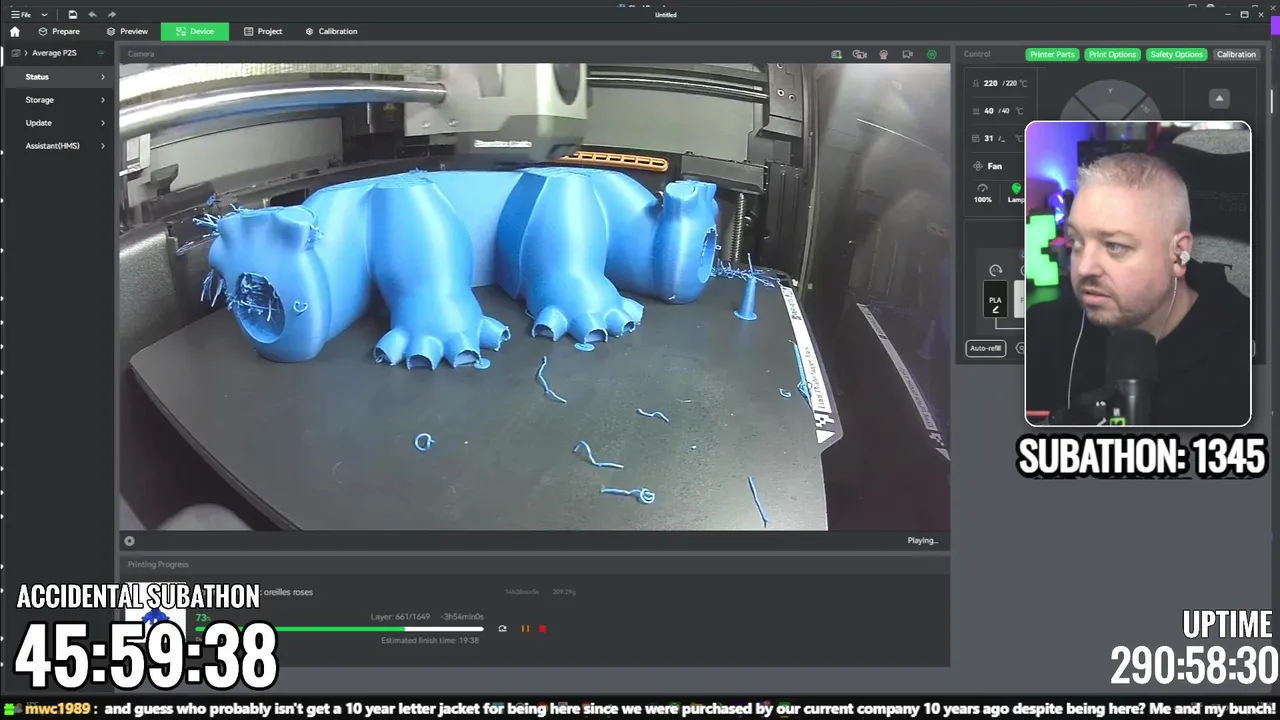Click the Calibration button in Control panel
1280x720 pixels.
pos(1236,54)
